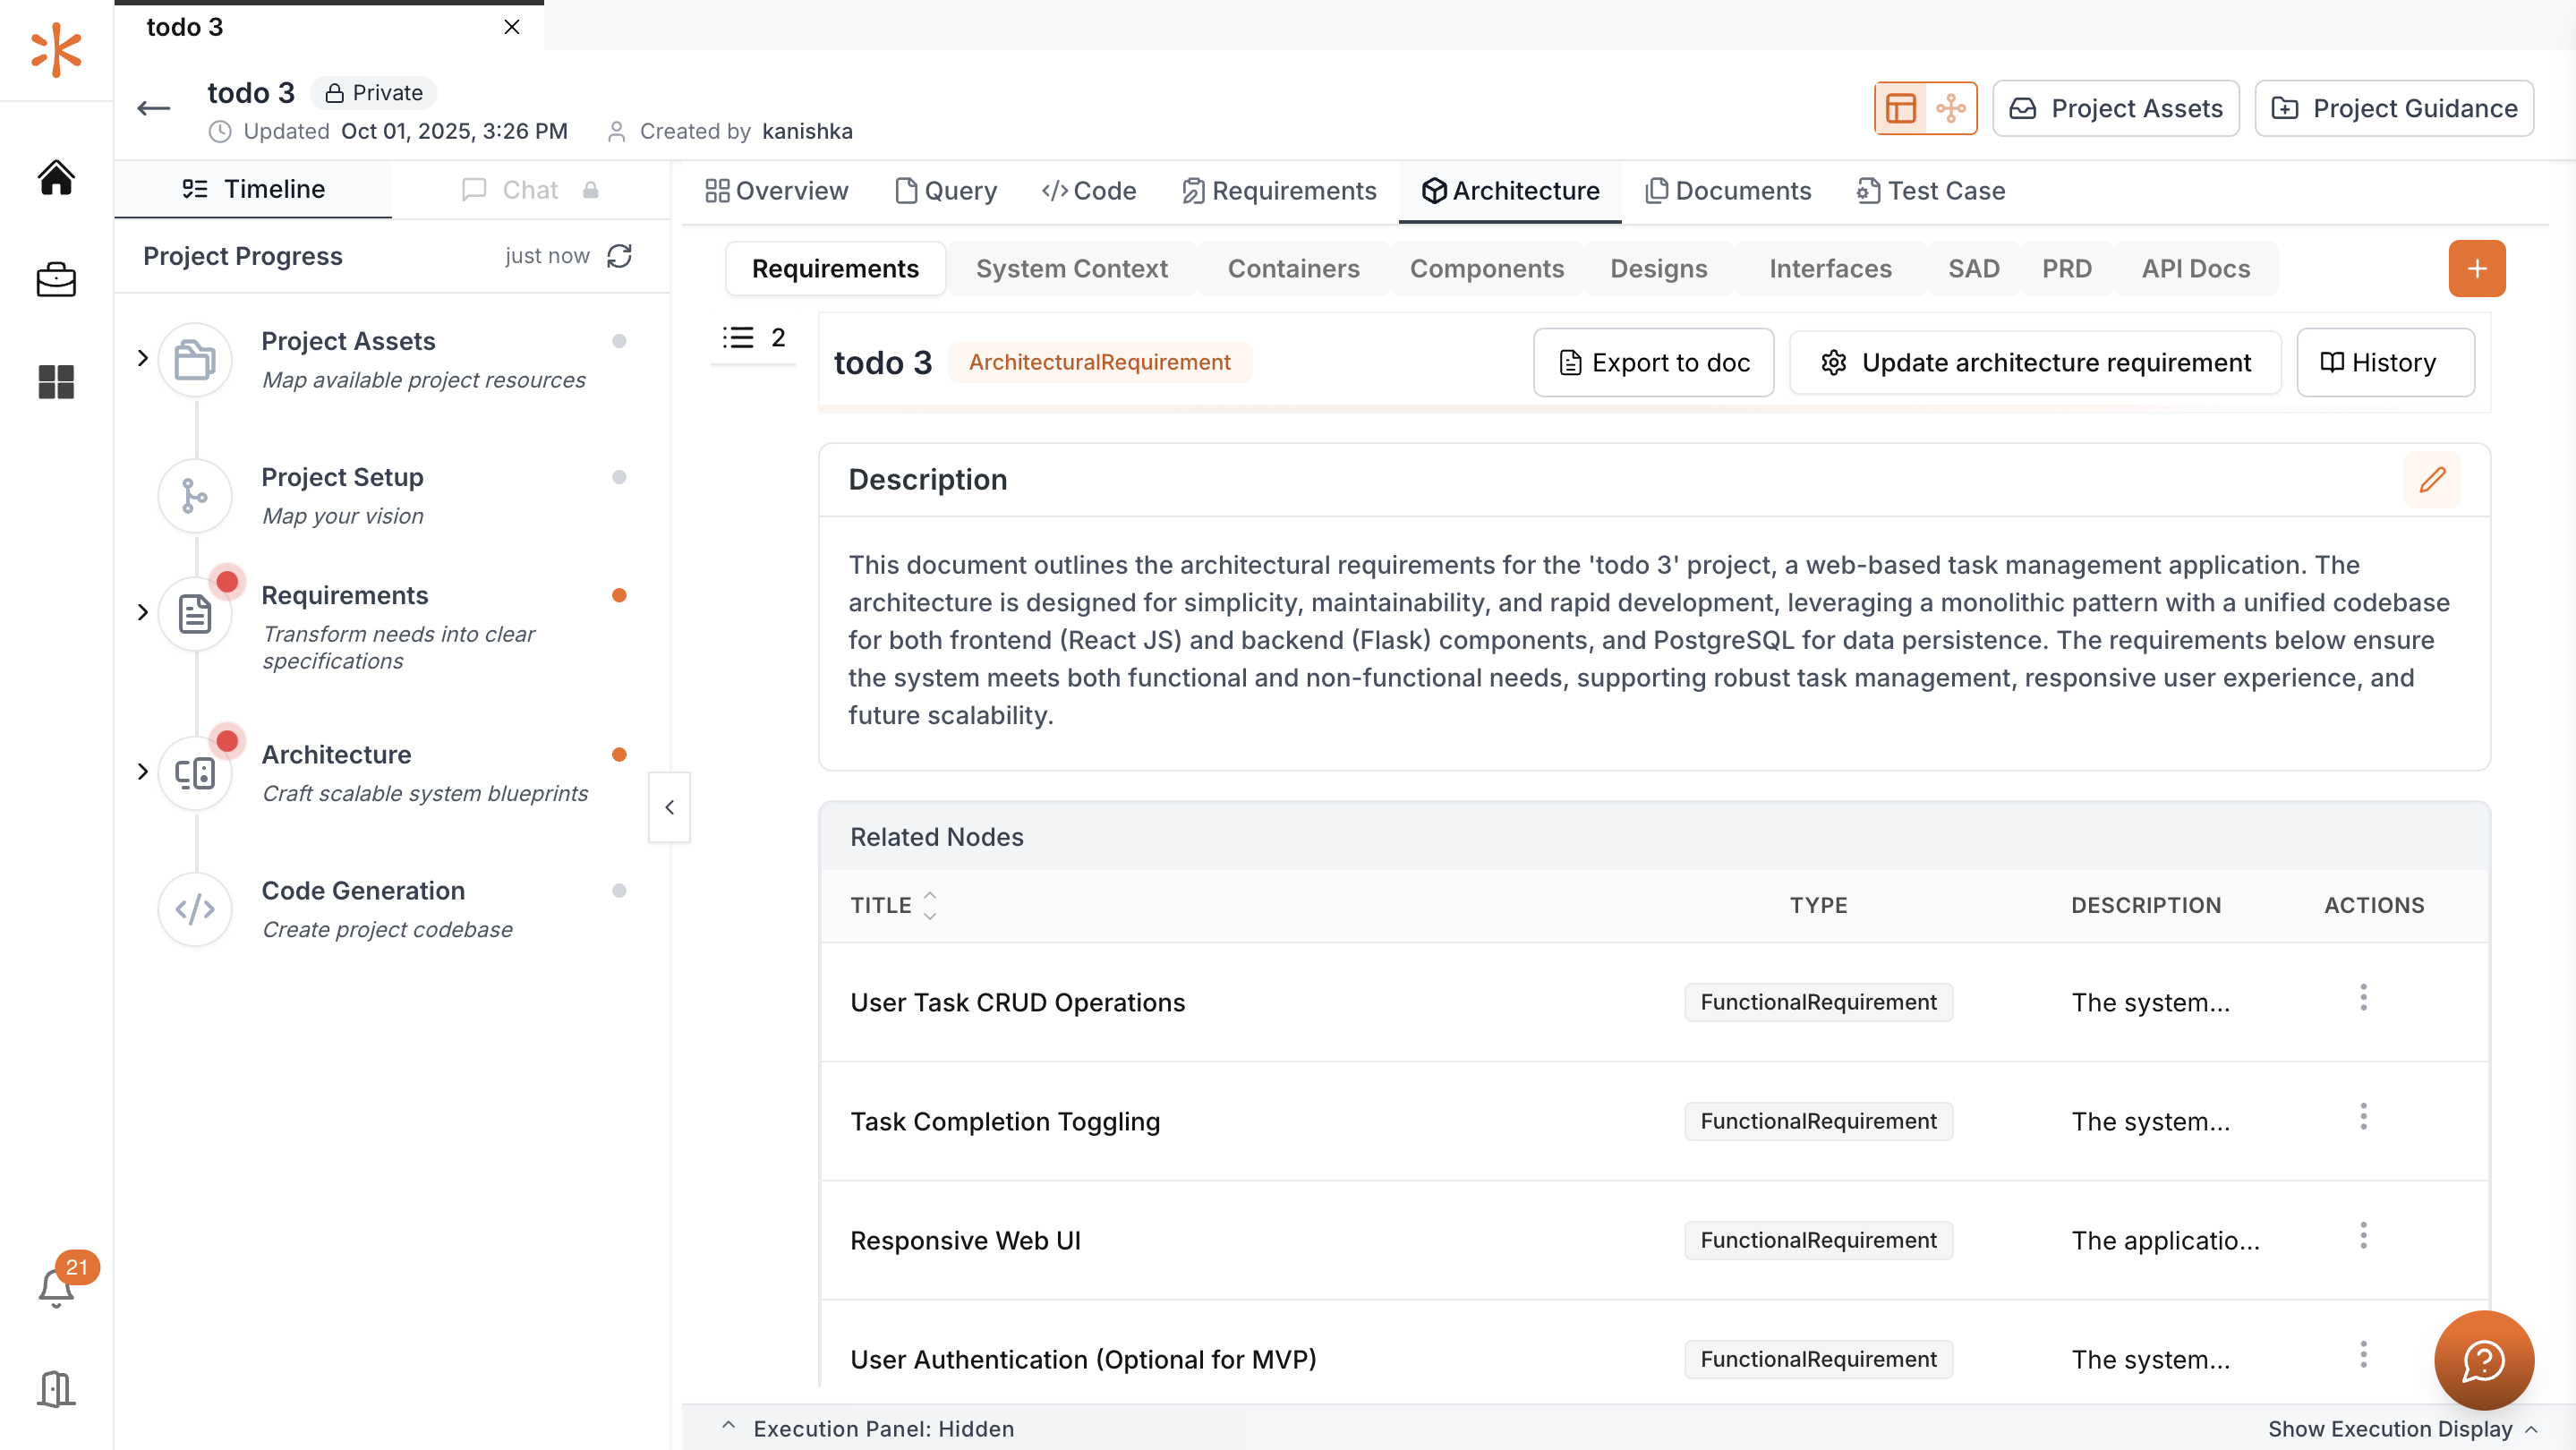Go back using the left arrow
The height and width of the screenshot is (1450, 2576).
(x=154, y=108)
